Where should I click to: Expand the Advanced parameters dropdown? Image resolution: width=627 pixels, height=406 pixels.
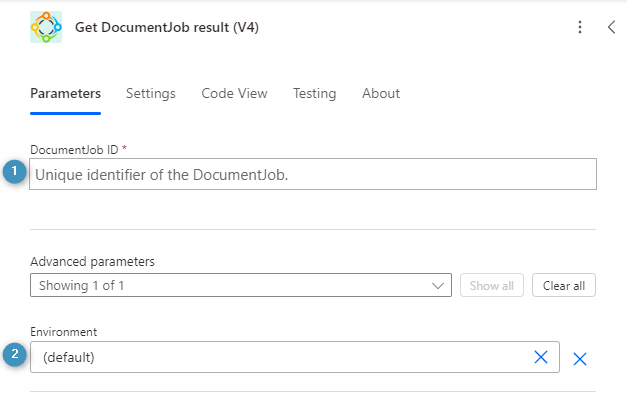pos(241,285)
